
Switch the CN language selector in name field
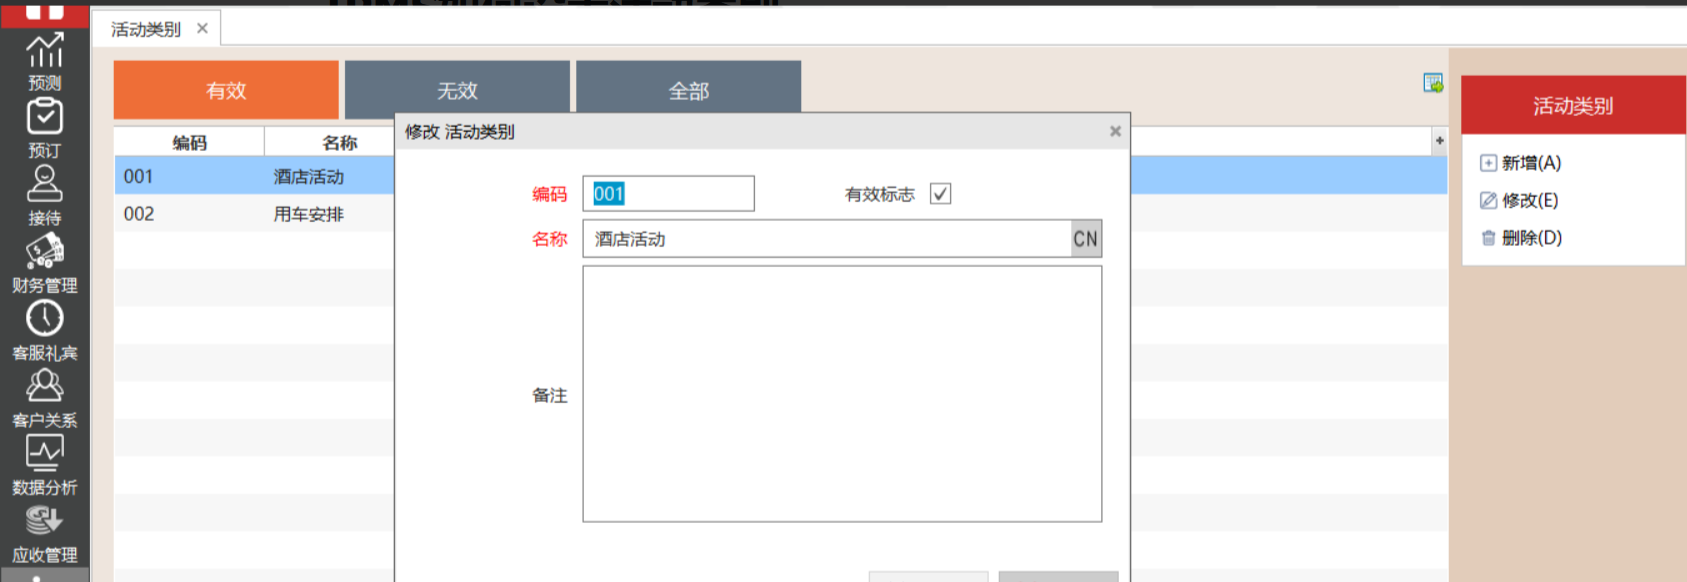click(1085, 239)
